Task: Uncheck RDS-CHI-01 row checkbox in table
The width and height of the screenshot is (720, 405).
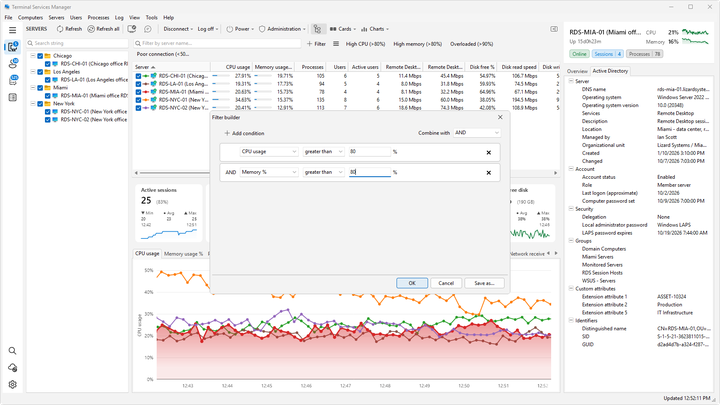Action: pos(138,76)
